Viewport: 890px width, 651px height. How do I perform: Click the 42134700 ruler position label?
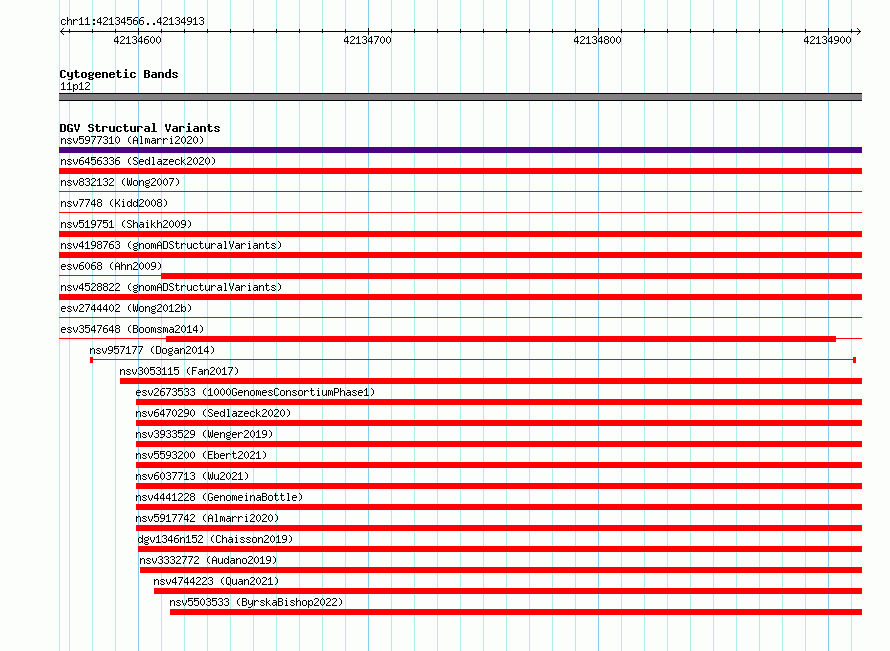(x=367, y=40)
